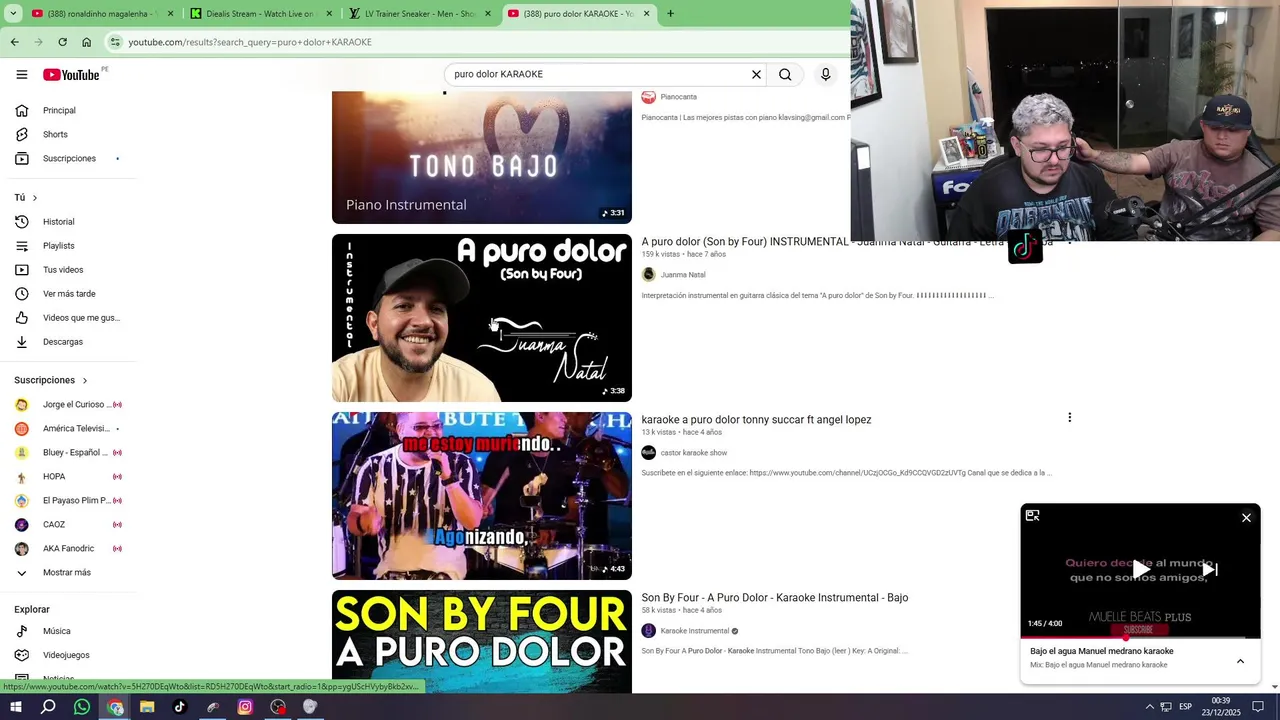This screenshot has width=1280, height=720.
Task: Open title 'karaoke a puro dolor tonny succar'
Action: pyautogui.click(x=756, y=420)
